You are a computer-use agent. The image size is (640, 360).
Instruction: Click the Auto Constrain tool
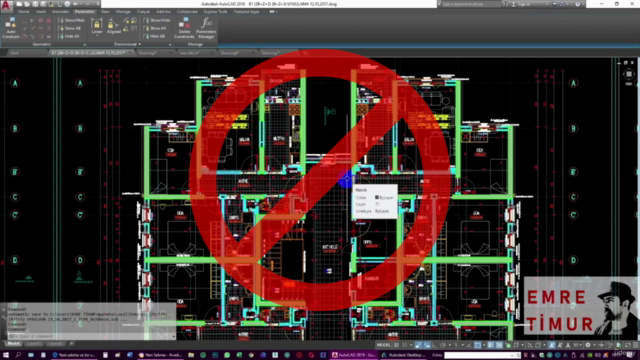(11, 28)
